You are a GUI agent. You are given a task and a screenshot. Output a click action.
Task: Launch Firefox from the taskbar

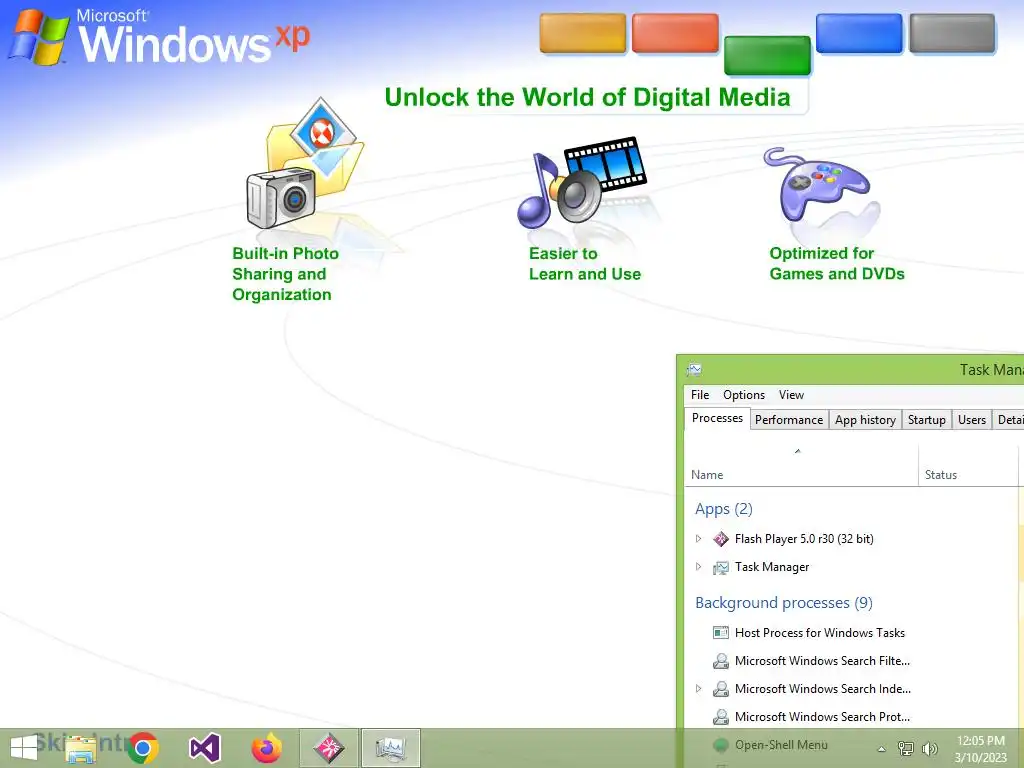click(266, 748)
